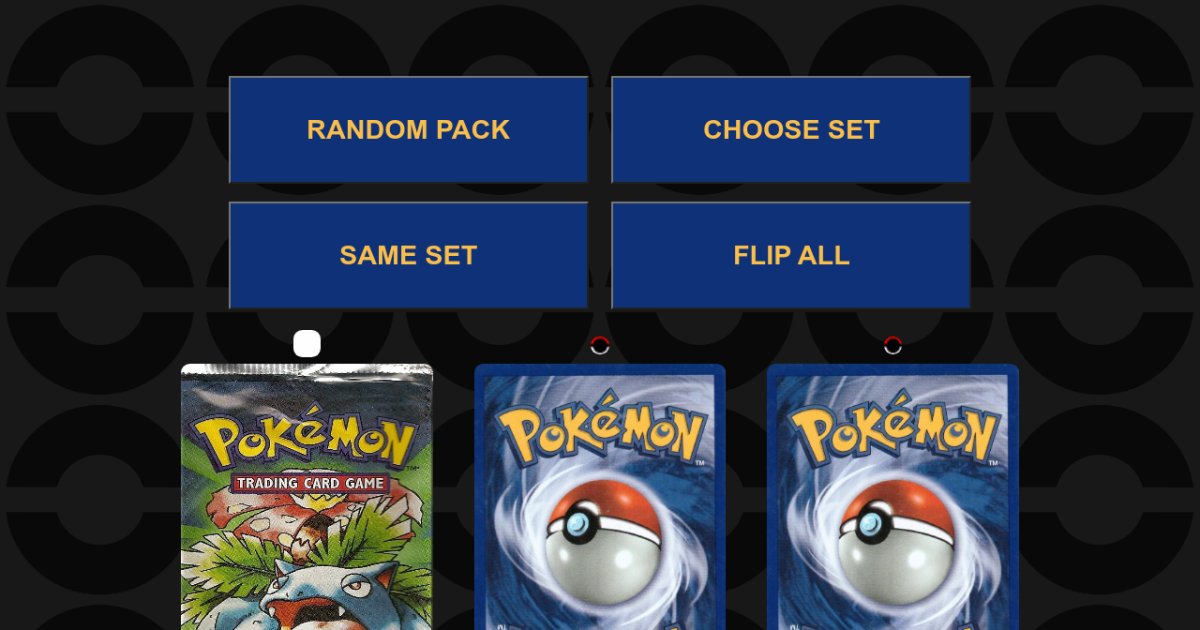The image size is (1200, 630).
Task: Open a random booster pack
Action: 408,130
